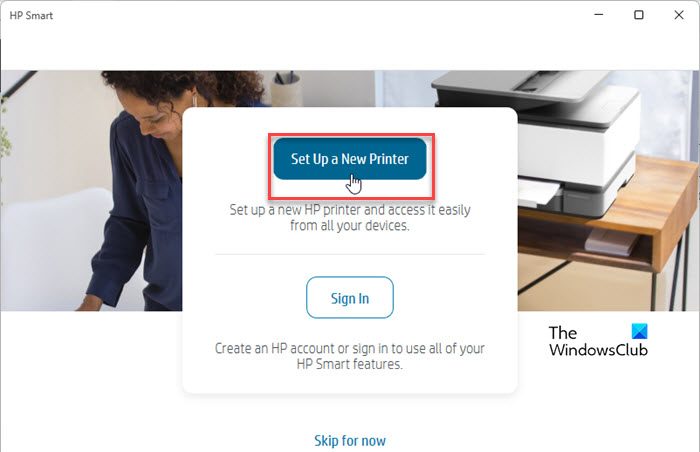Close the HP Smart window
Viewport: 700px width, 452px height.
click(679, 15)
